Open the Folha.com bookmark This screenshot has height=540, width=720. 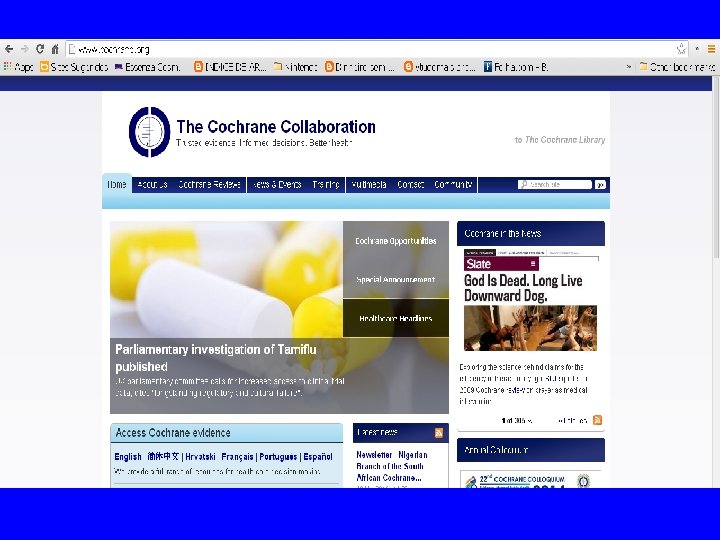(516, 67)
